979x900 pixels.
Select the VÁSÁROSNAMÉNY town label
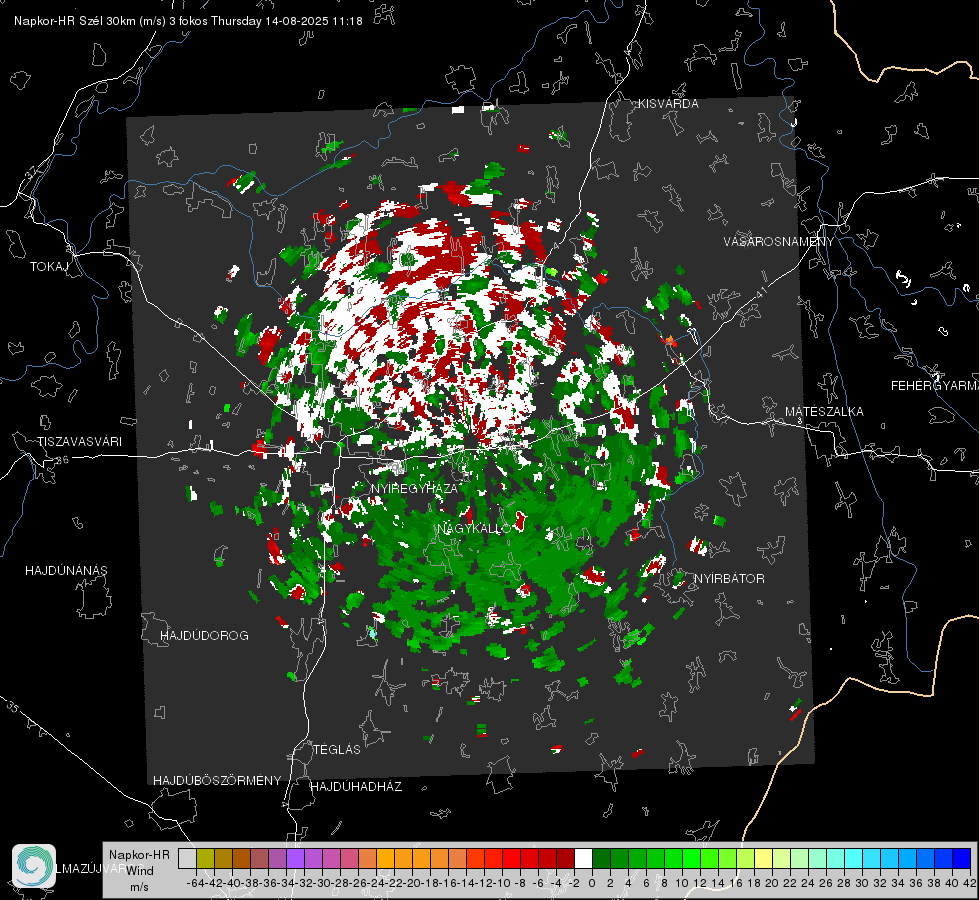click(779, 241)
